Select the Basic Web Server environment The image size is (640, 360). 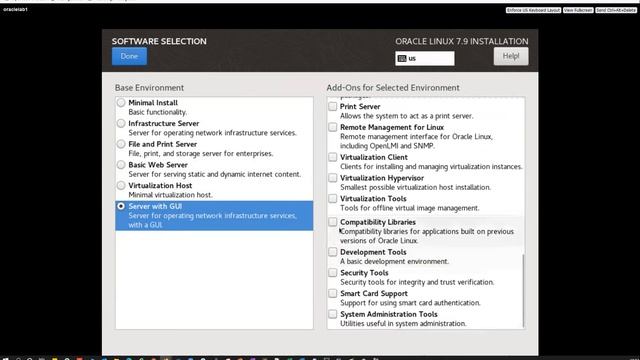[x=121, y=165]
